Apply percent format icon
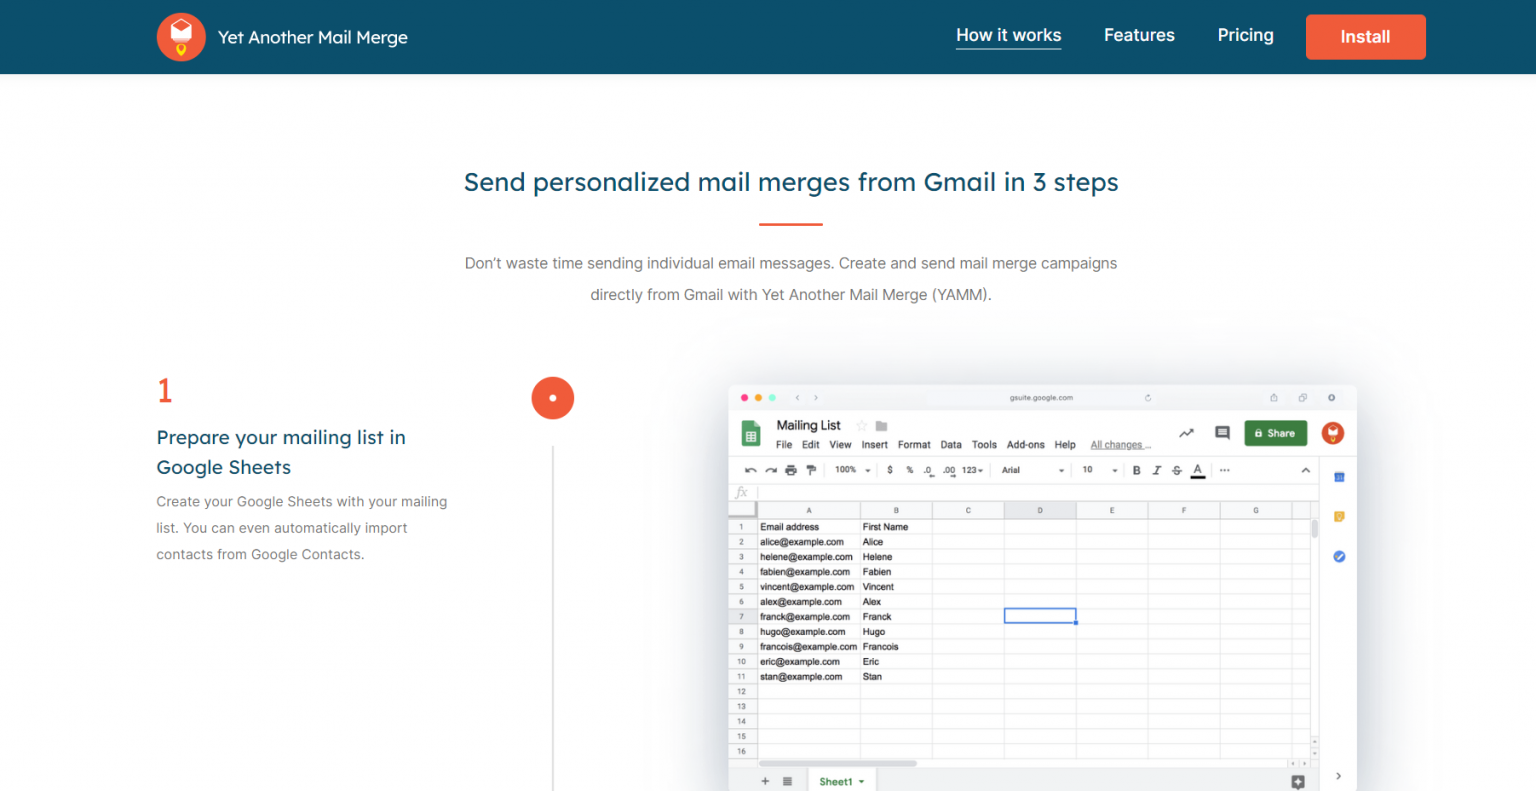This screenshot has width=1536, height=791. coord(908,470)
